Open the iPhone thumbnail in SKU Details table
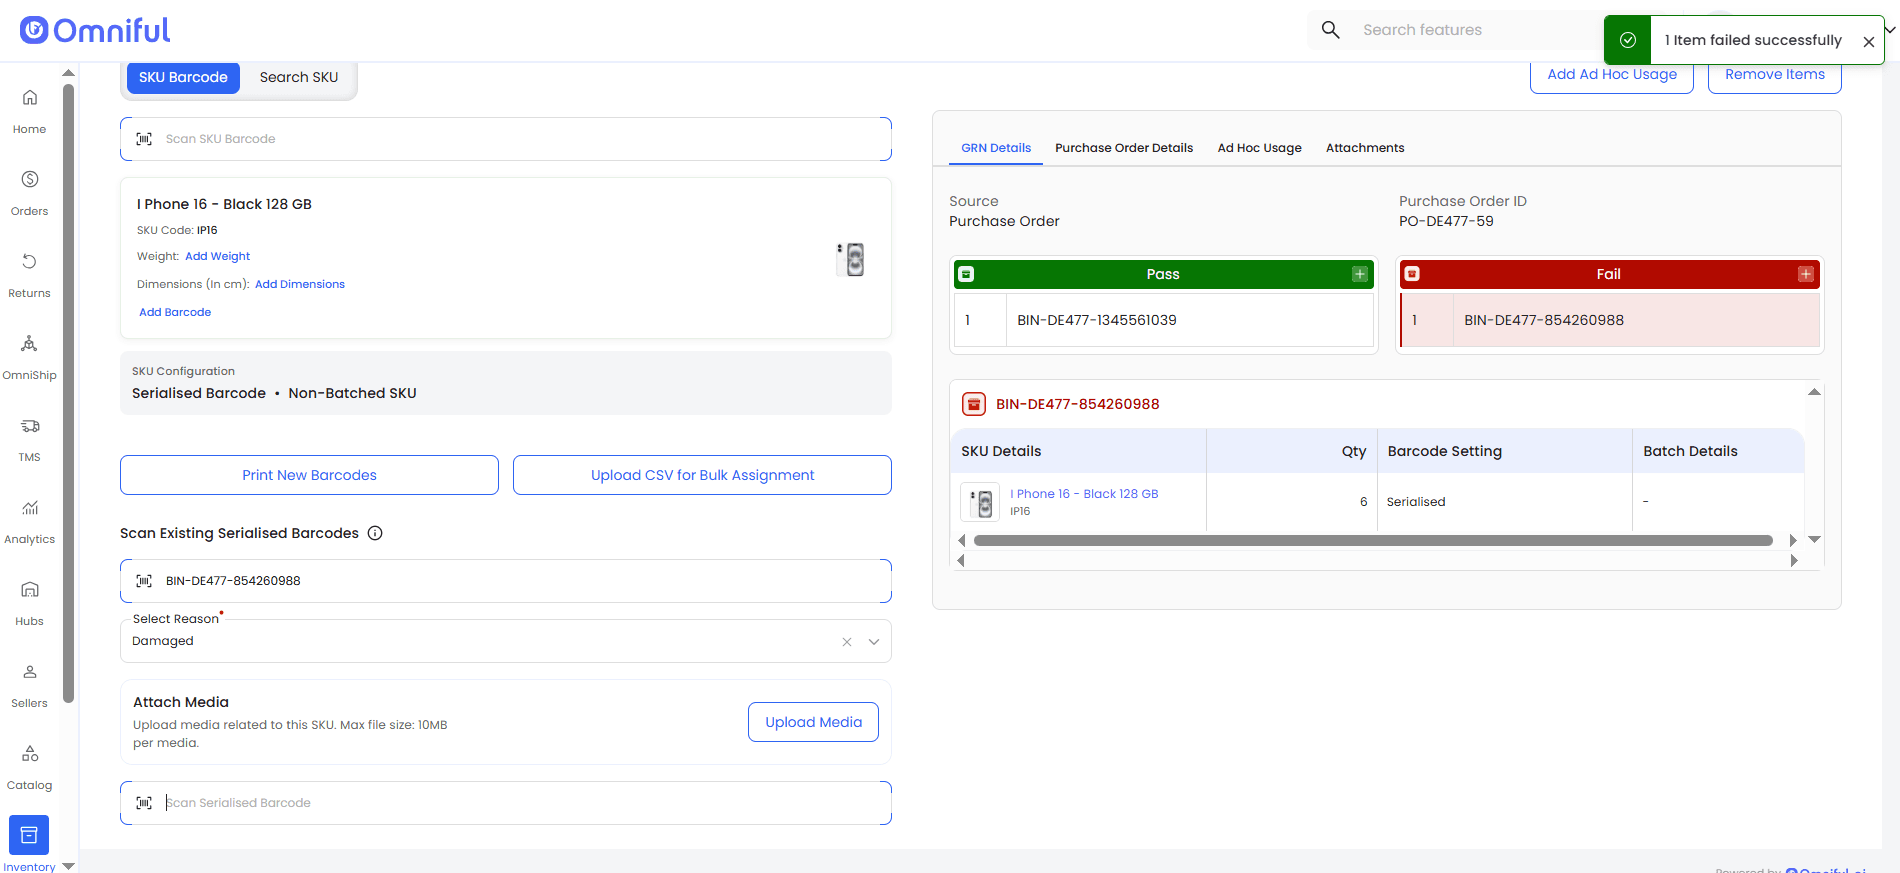The width and height of the screenshot is (1900, 873). tap(980, 502)
